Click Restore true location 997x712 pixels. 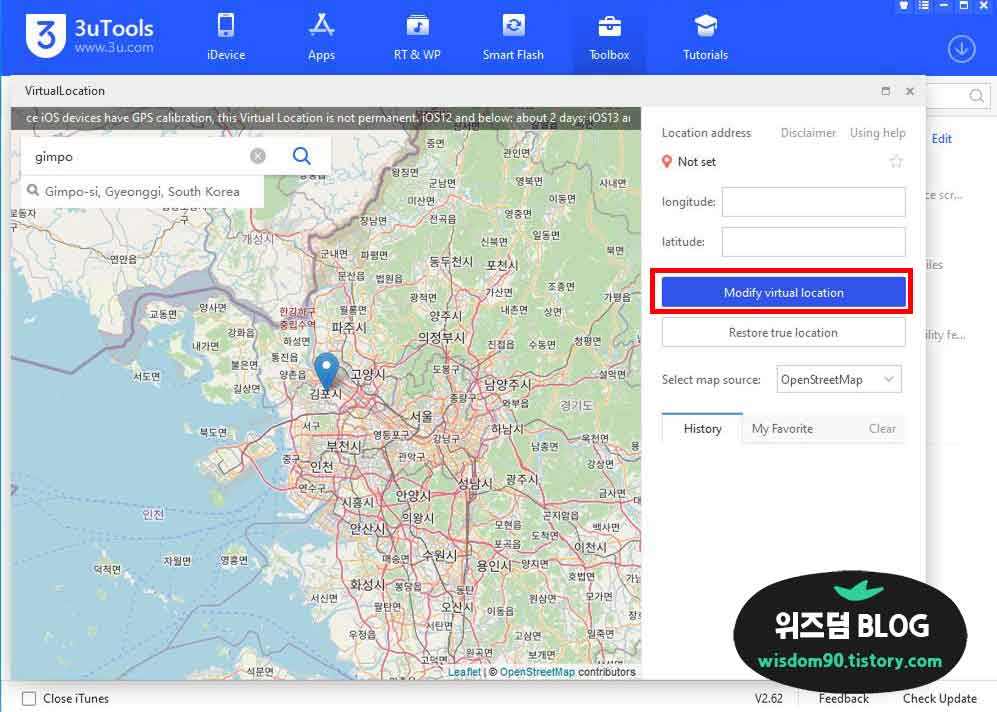click(783, 332)
